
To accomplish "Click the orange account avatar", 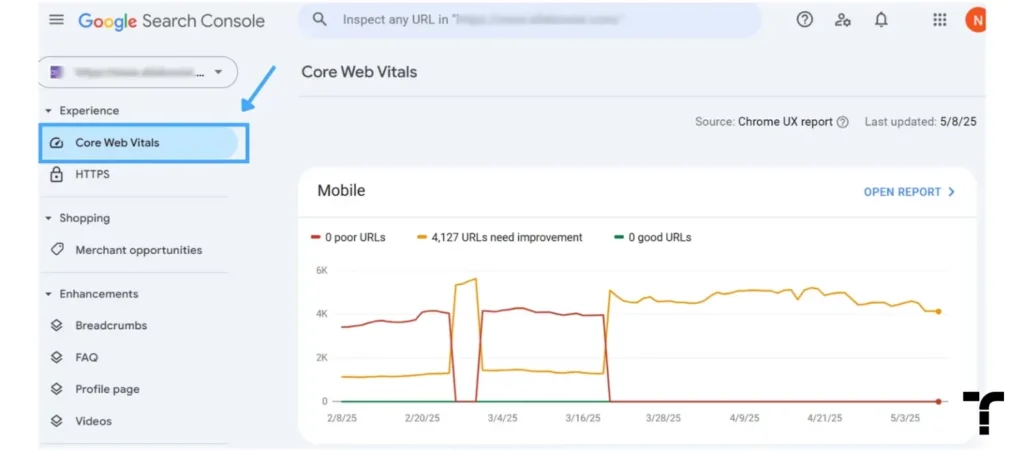I will 975,20.
